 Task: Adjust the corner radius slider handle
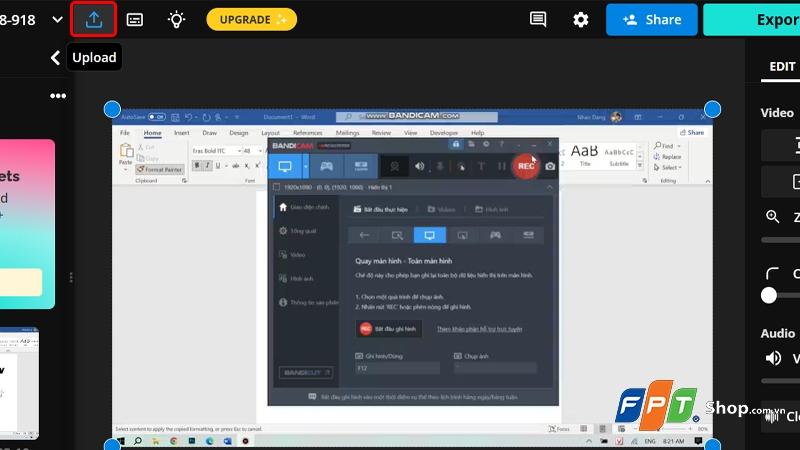[x=769, y=295]
